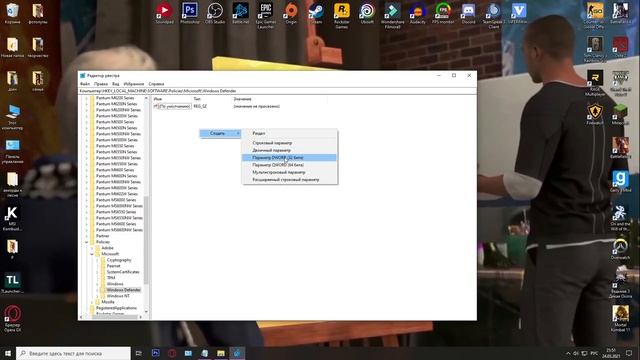
Task: Choose Параметр DWORD (32 бита) from submenu
Action: click(x=289, y=158)
